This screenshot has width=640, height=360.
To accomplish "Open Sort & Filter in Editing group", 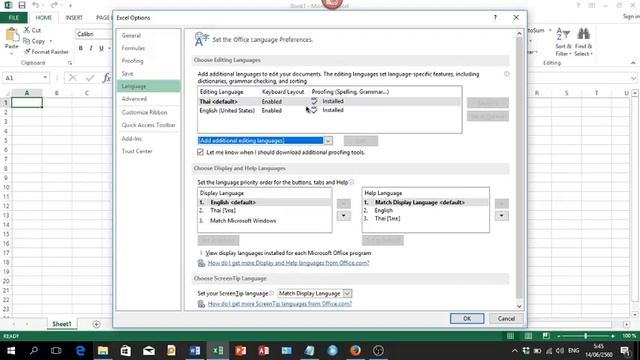I will tap(563, 42).
